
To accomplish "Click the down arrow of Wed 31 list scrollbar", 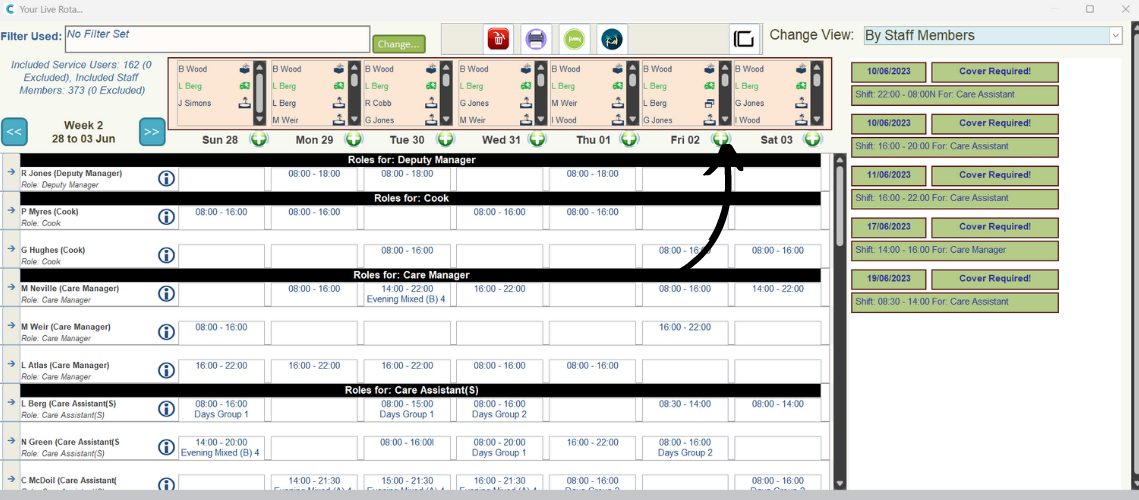I will (x=539, y=119).
